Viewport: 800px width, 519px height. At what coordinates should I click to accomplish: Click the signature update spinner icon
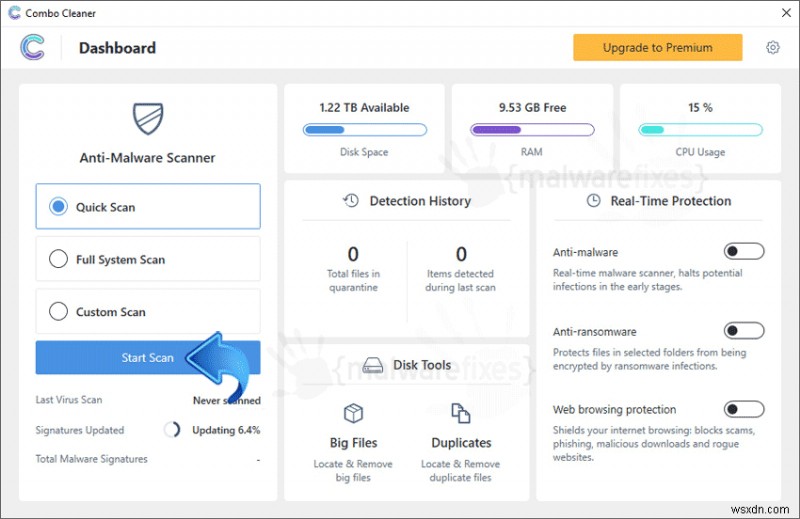click(172, 430)
